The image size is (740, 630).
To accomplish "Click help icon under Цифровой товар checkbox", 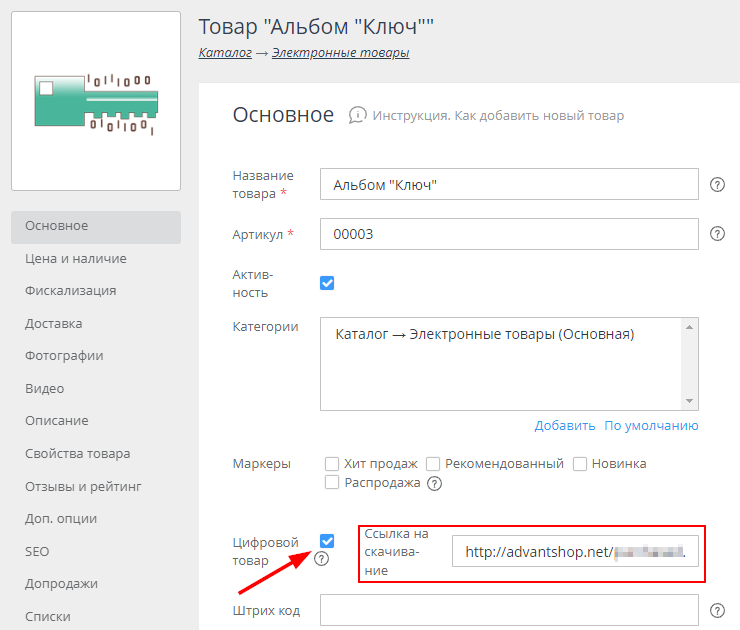I will tap(321, 559).
